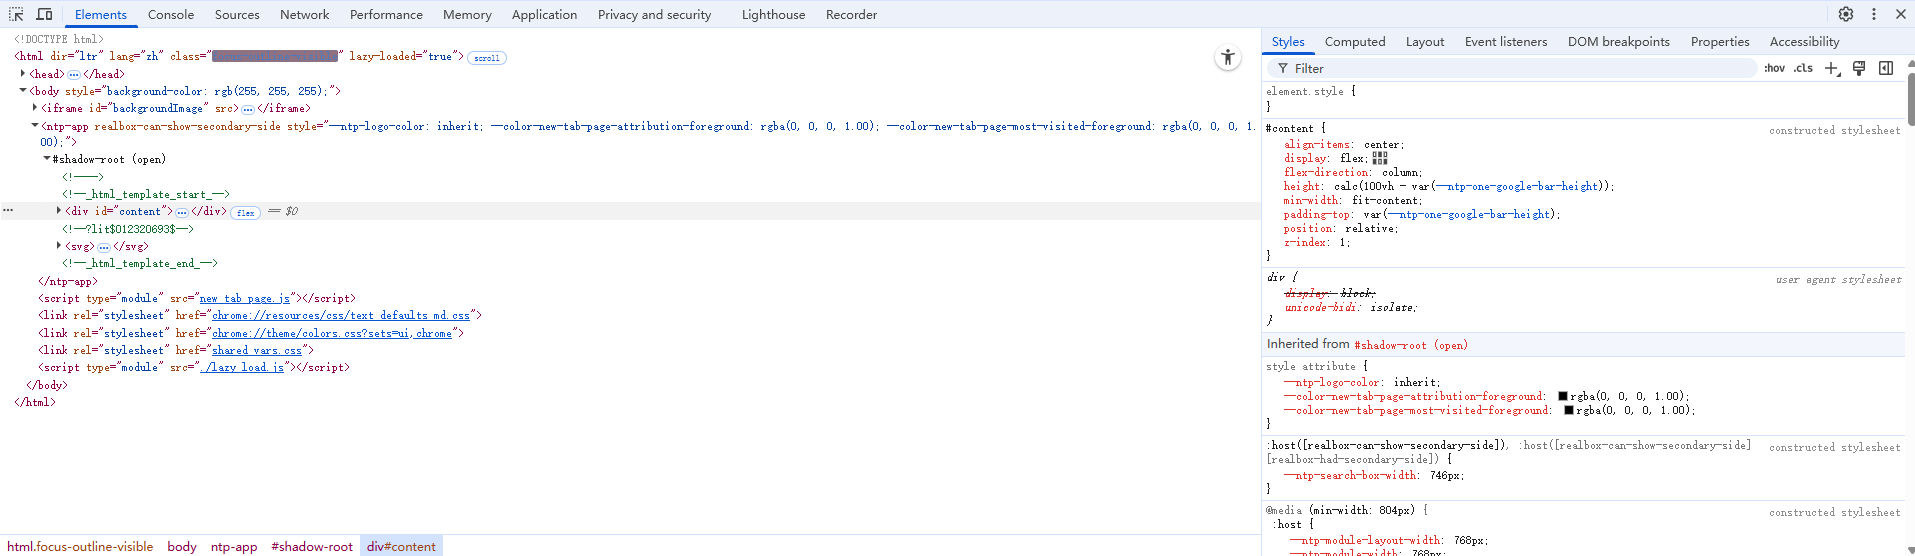The image size is (1915, 556).
Task: Toggle the device toolbar icon
Action: pos(44,14)
